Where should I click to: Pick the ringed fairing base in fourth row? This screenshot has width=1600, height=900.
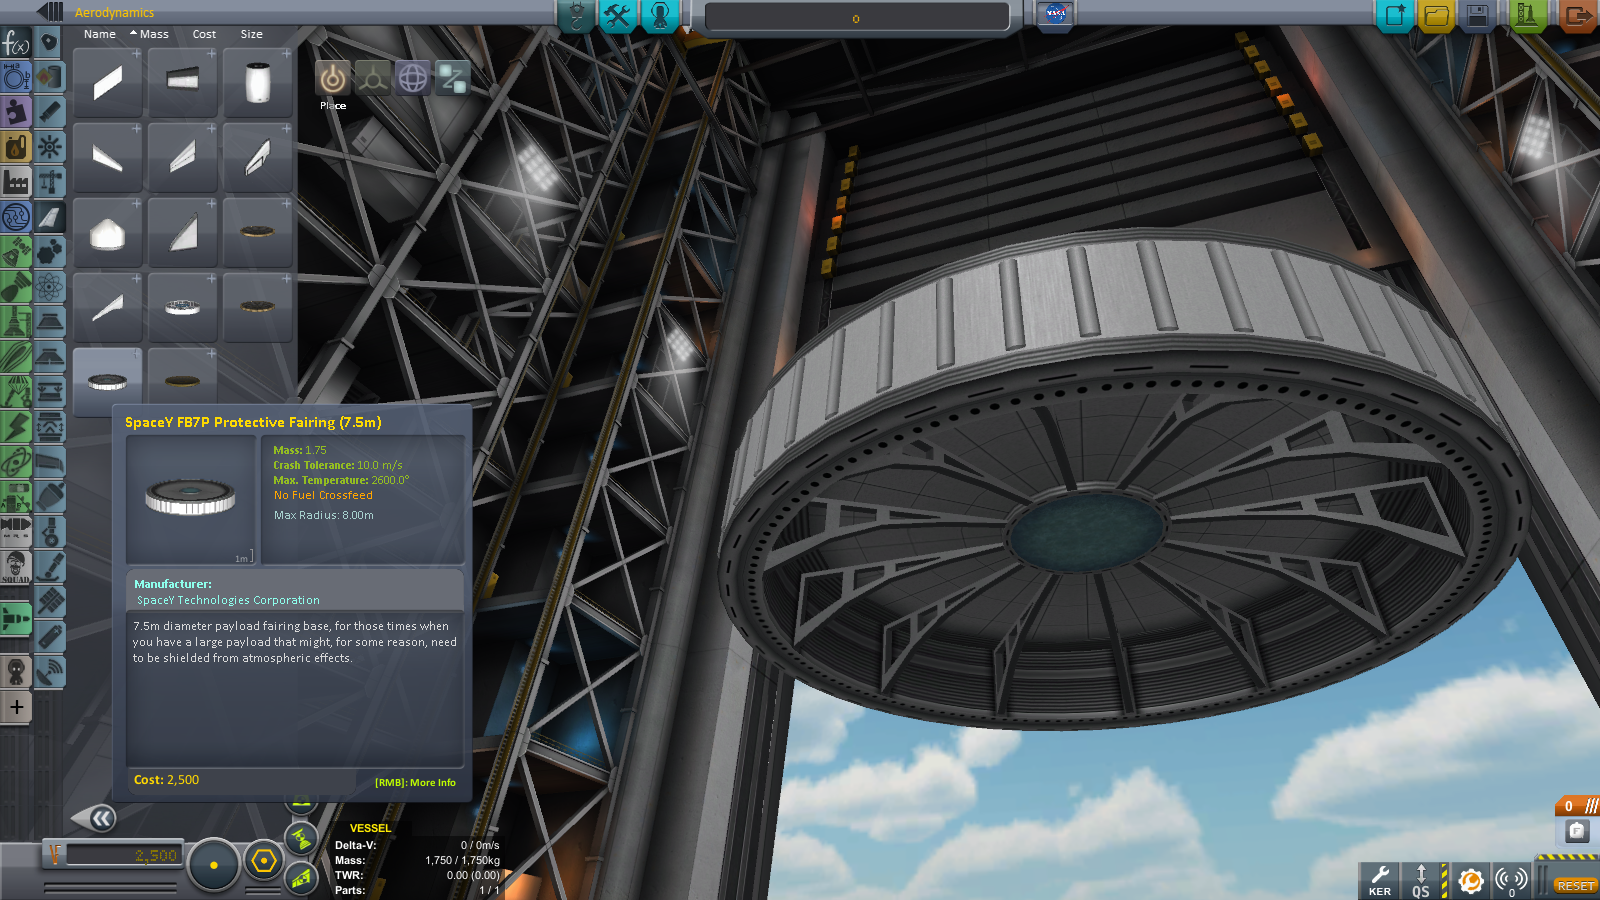(182, 308)
